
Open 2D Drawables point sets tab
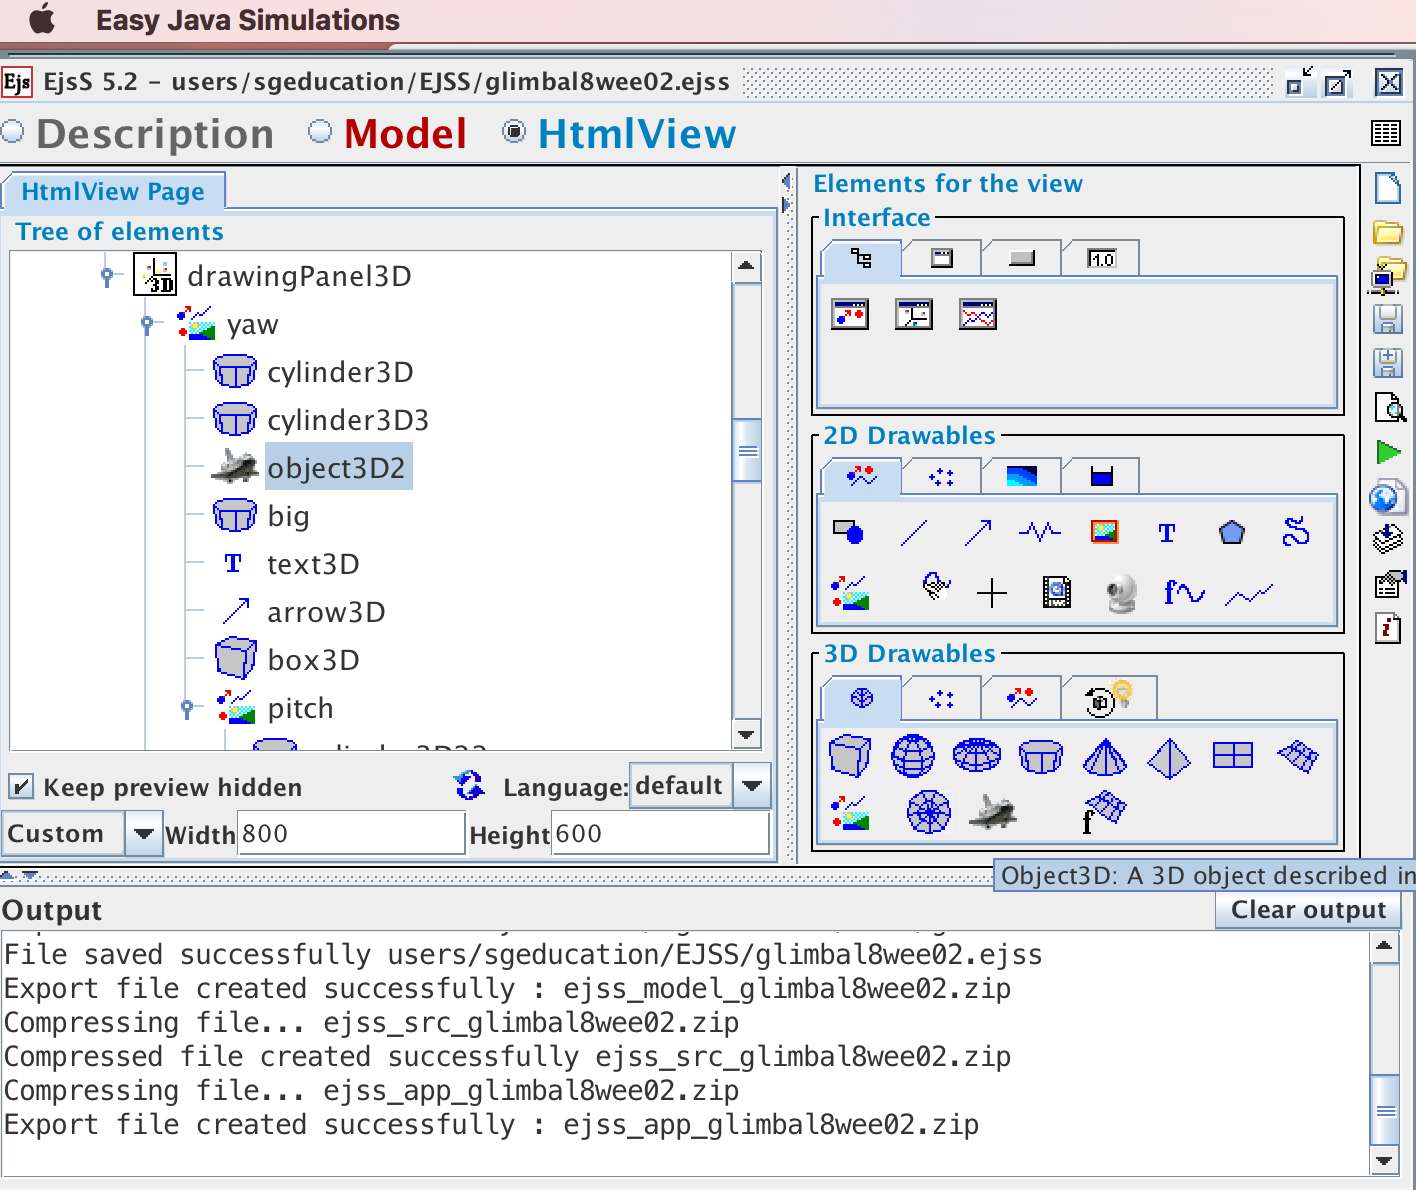coord(941,476)
